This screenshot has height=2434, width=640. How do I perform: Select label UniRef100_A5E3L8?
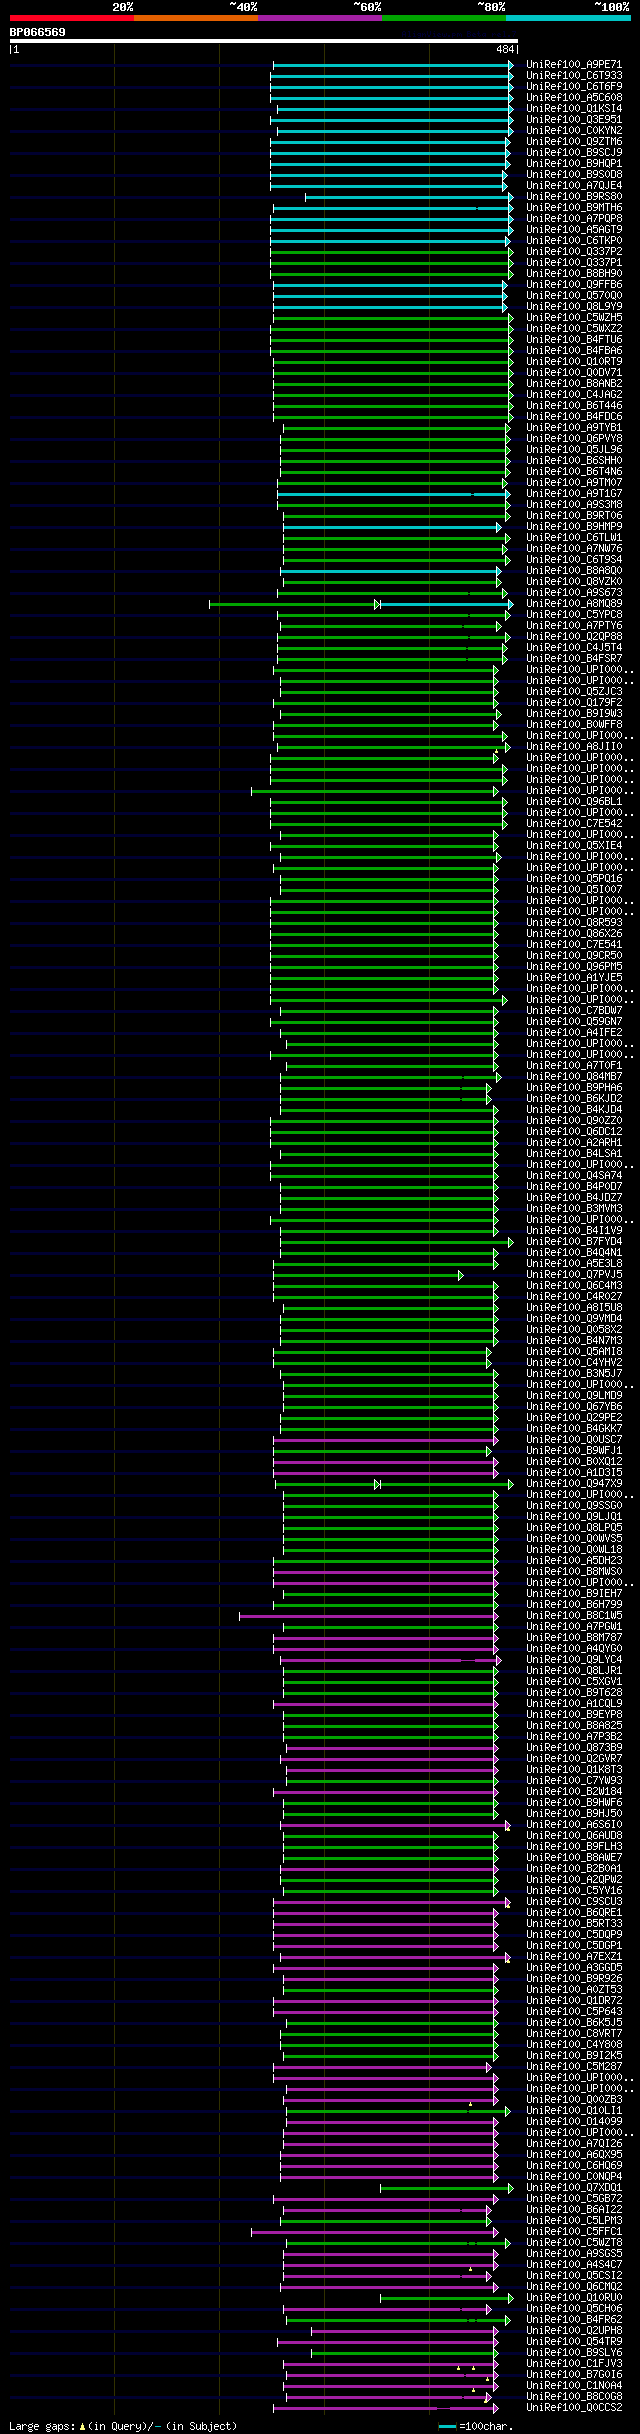pyautogui.click(x=574, y=1263)
